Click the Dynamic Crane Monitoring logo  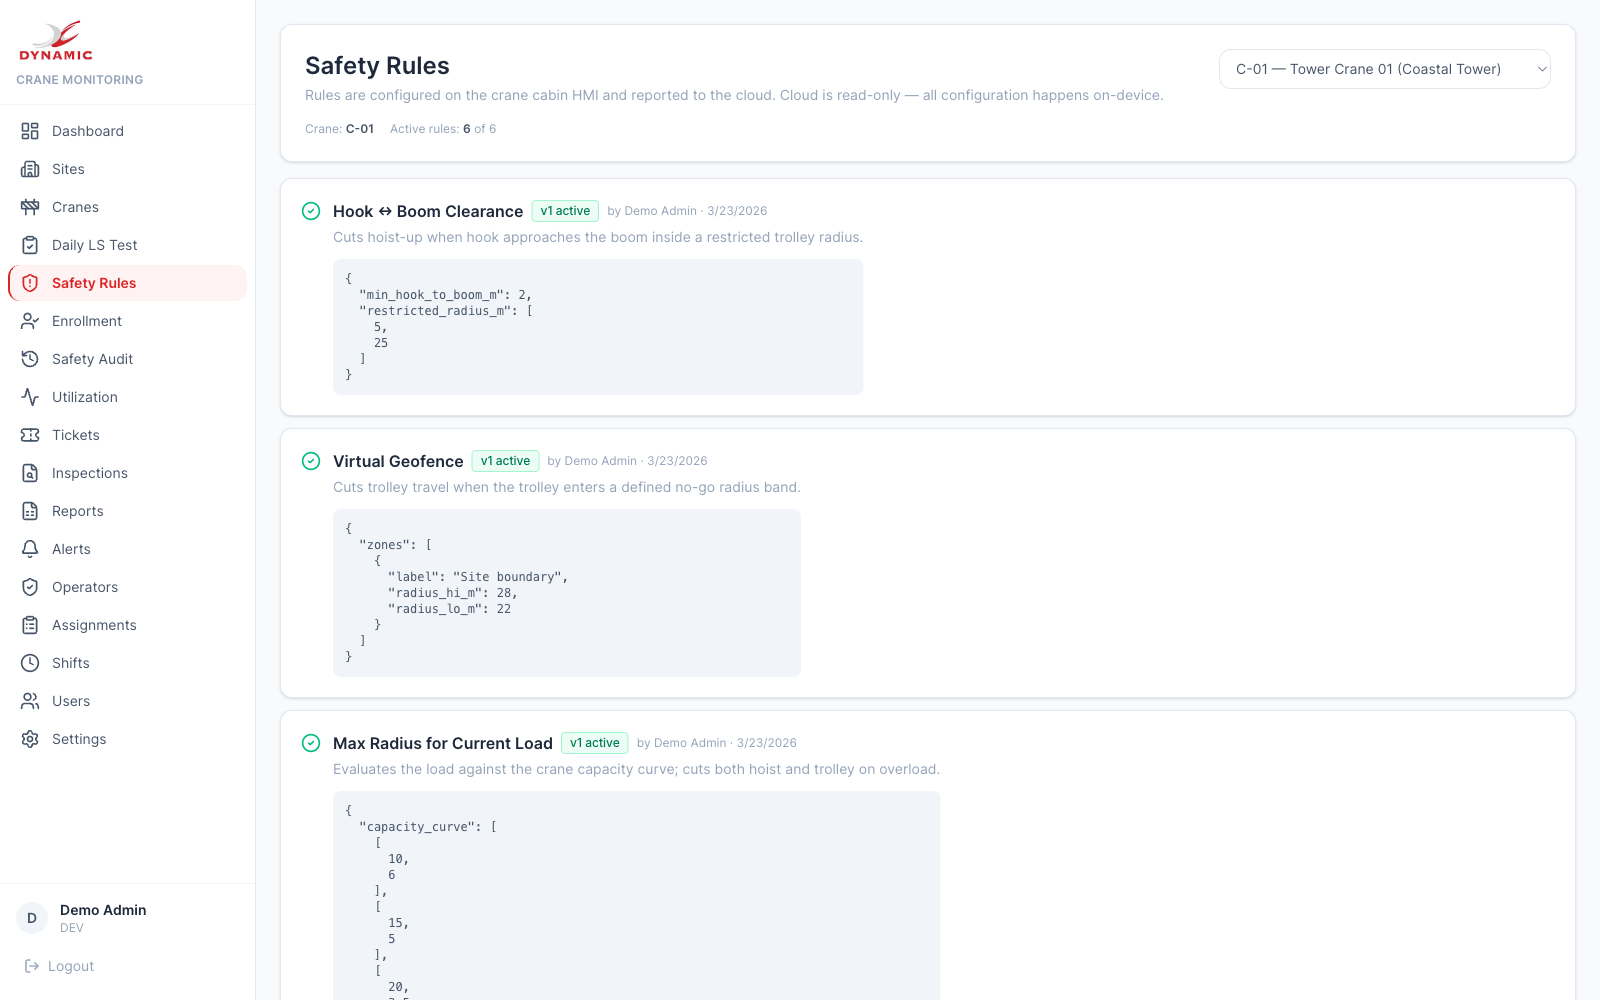tap(57, 45)
